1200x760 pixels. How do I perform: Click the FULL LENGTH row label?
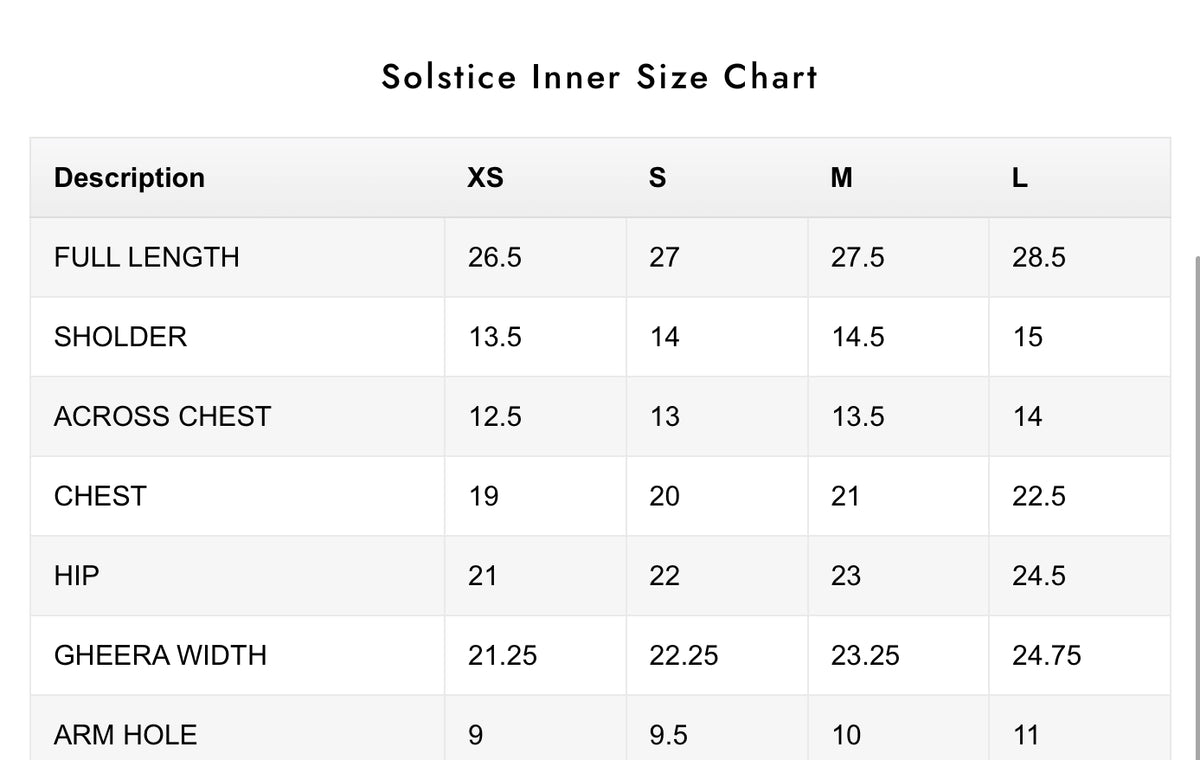(147, 257)
